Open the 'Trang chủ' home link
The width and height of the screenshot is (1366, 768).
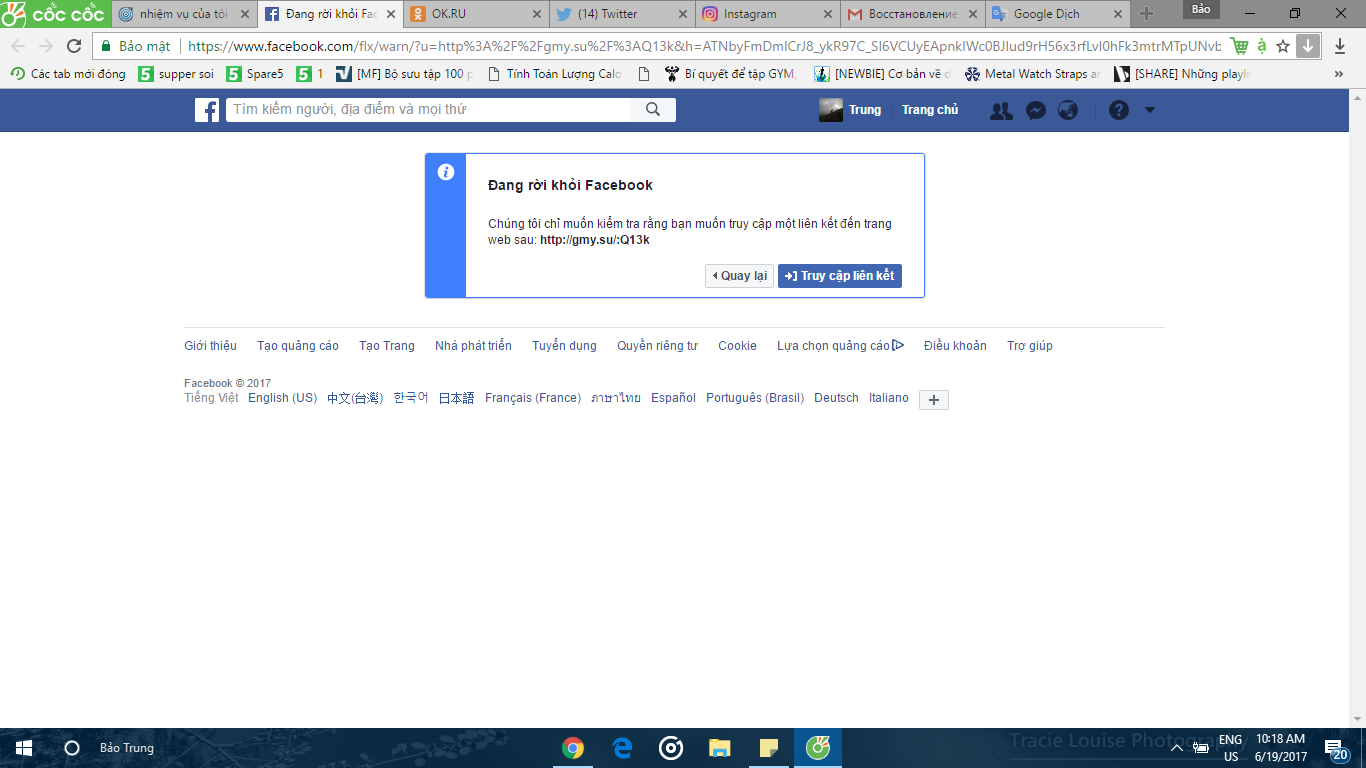pos(930,110)
